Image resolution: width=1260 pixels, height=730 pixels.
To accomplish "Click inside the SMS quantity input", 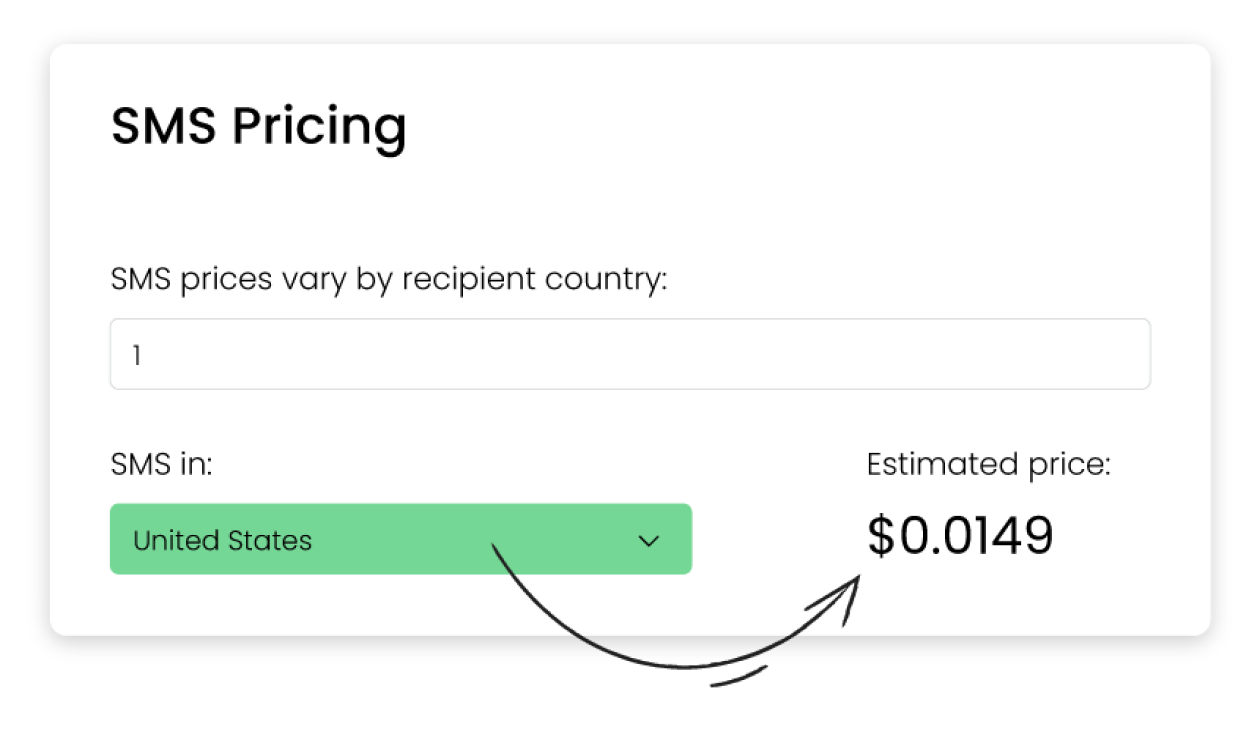I will point(630,354).
